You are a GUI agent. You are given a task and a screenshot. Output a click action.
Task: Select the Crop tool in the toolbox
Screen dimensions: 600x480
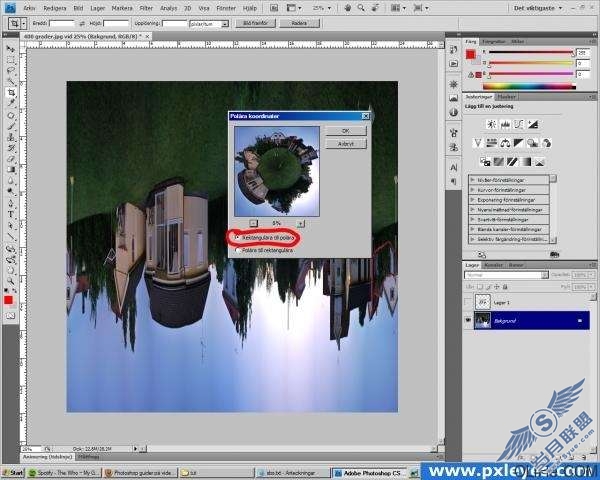(x=11, y=92)
